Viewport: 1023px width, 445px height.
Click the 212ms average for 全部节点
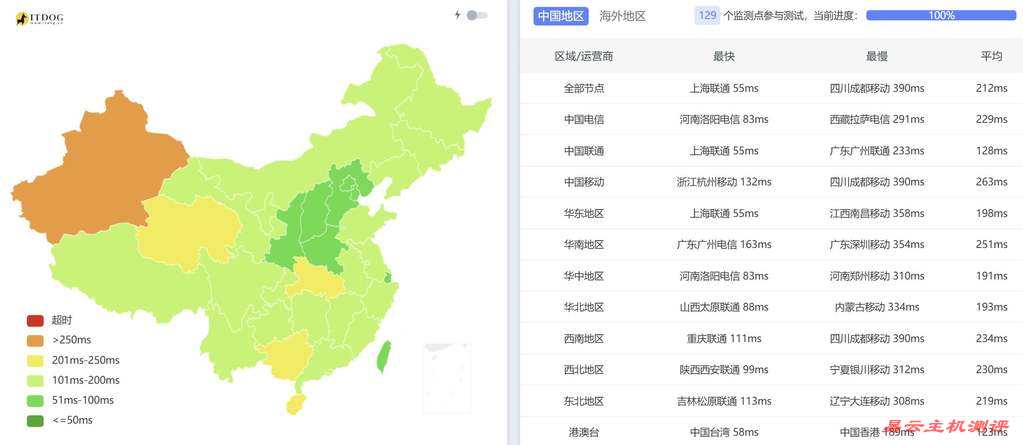tap(992, 88)
